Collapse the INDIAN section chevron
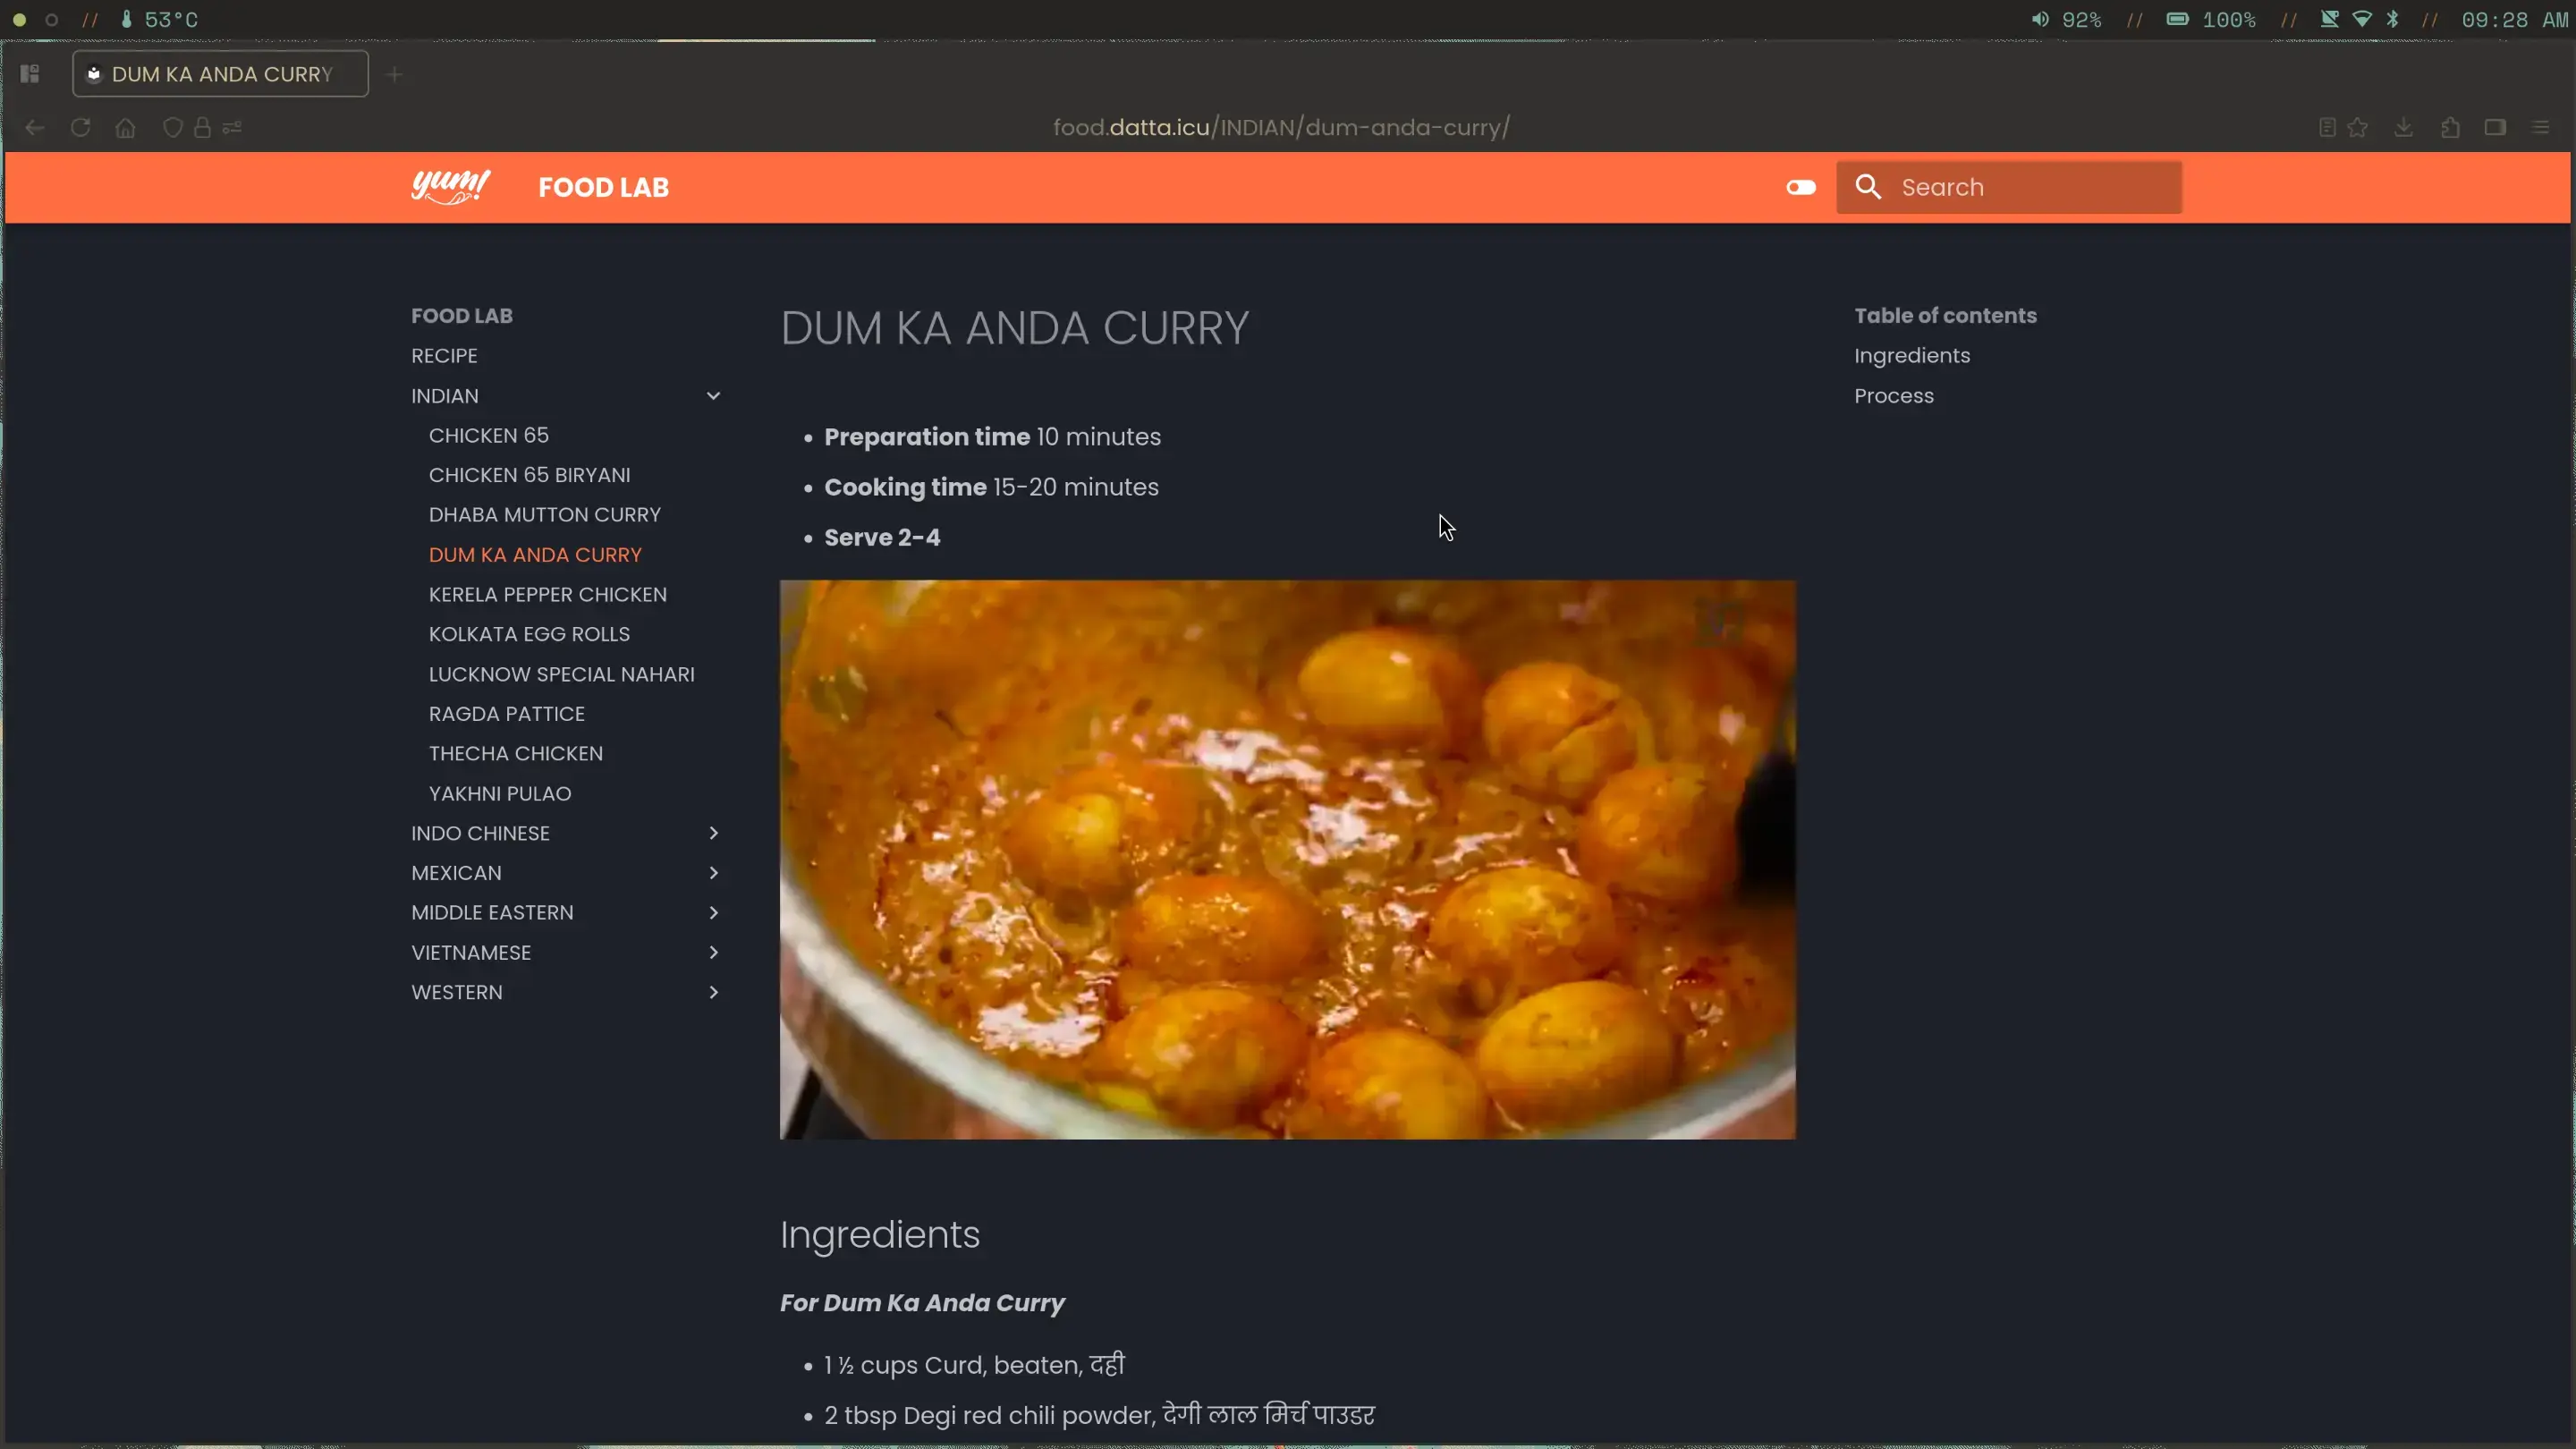Image resolution: width=2576 pixels, height=1449 pixels. click(x=713, y=396)
